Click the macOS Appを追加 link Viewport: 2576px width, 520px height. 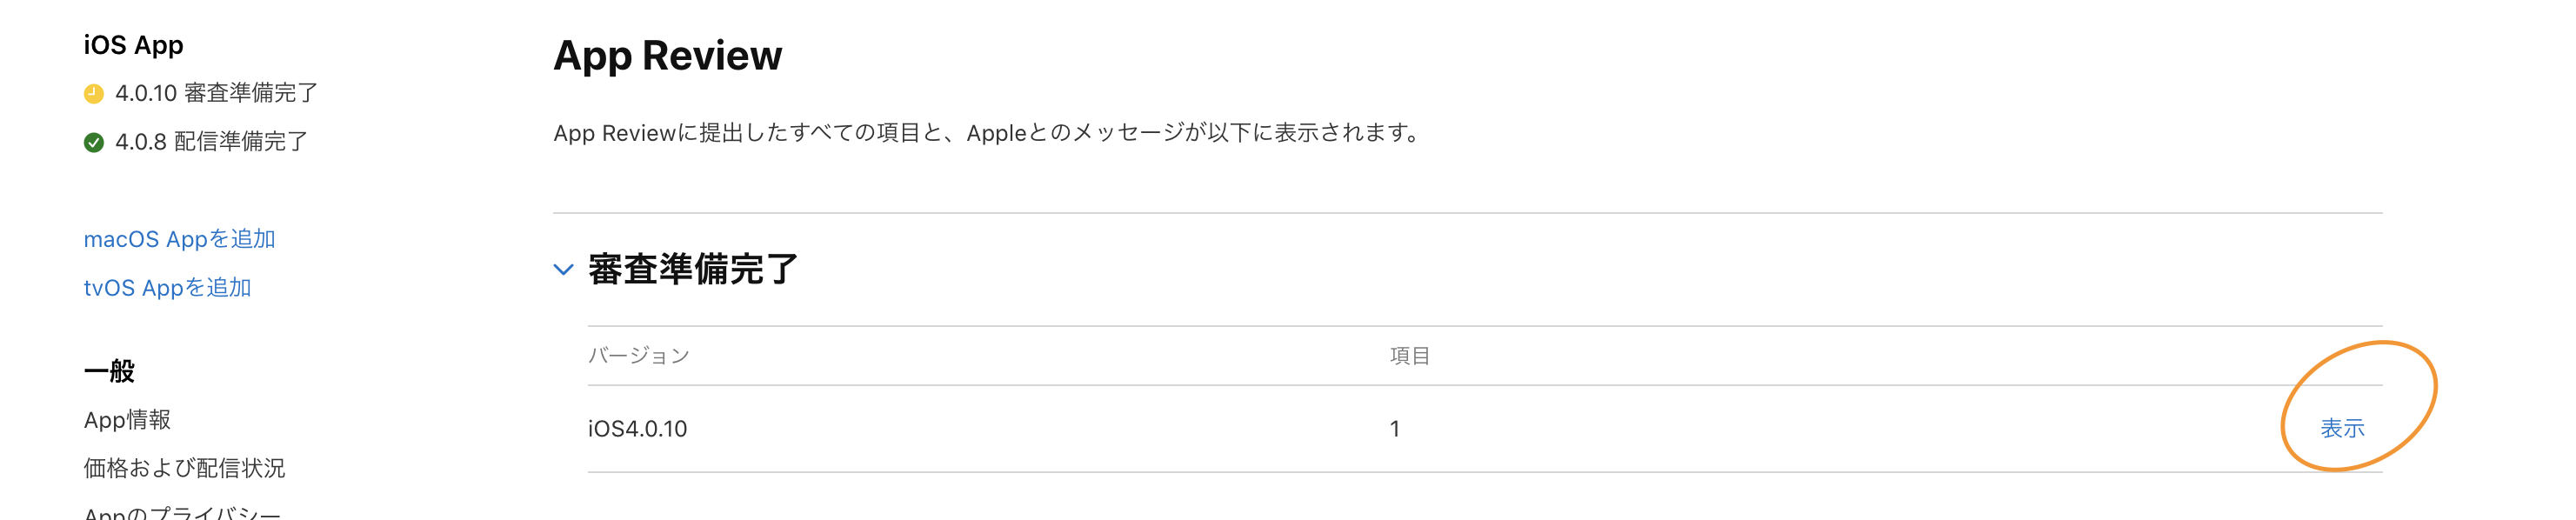pyautogui.click(x=180, y=239)
